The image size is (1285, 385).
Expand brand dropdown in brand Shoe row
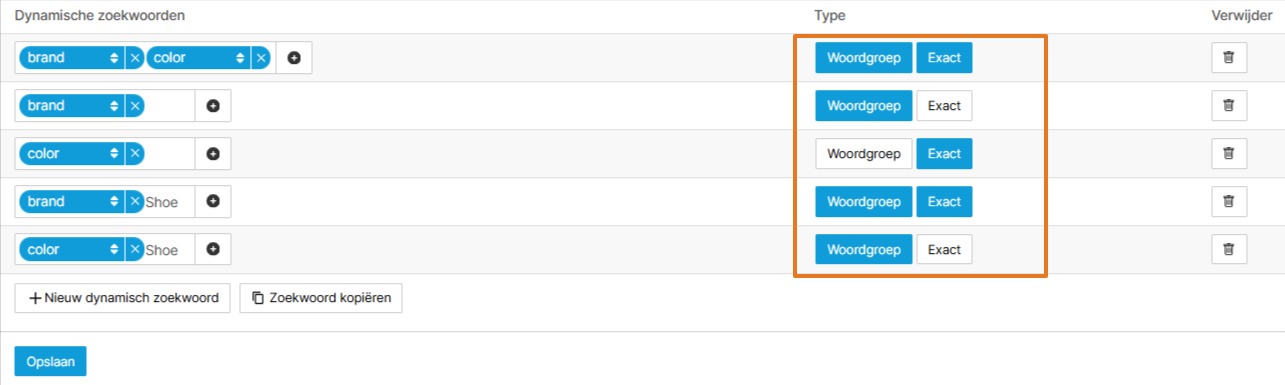72,202
